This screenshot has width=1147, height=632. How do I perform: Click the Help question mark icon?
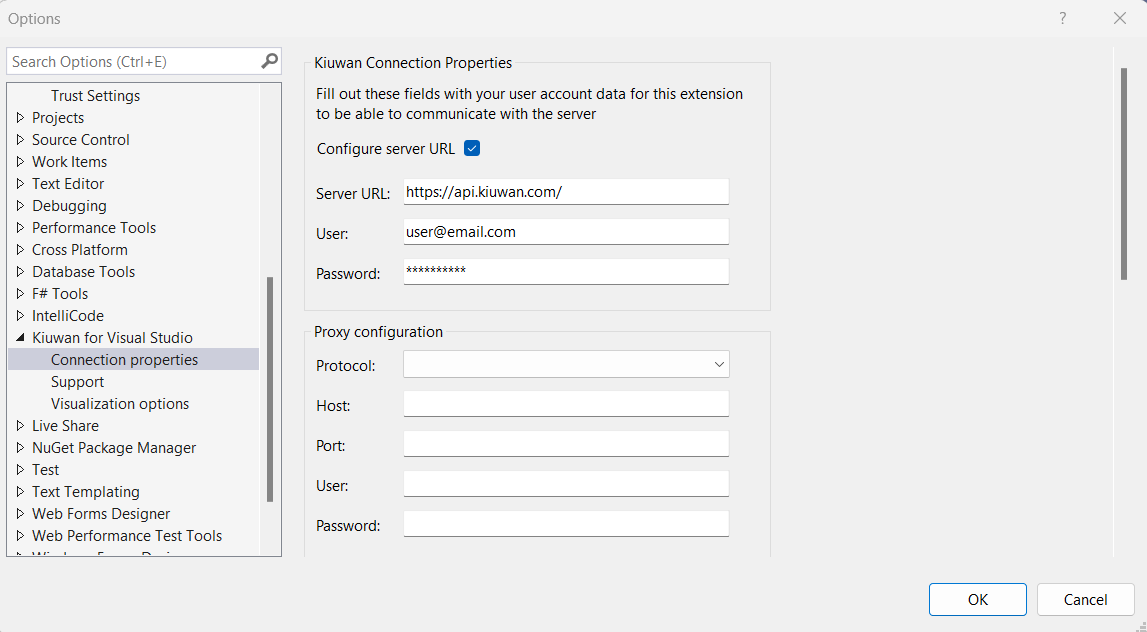click(1062, 18)
